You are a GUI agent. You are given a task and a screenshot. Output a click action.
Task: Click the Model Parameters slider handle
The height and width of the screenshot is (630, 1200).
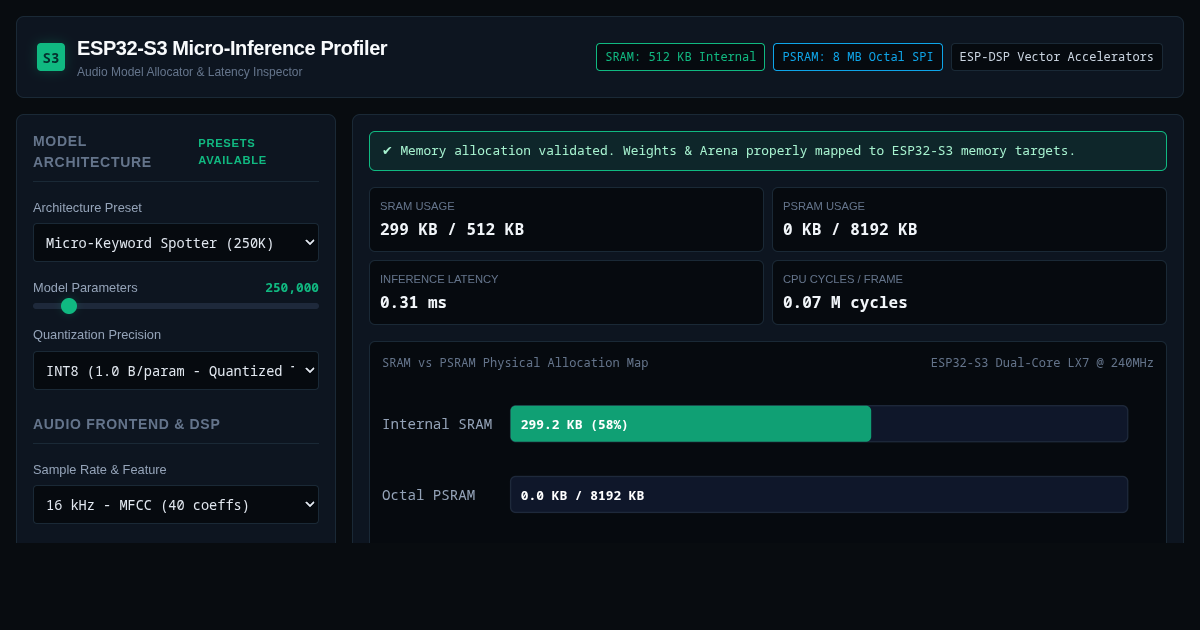click(x=69, y=306)
